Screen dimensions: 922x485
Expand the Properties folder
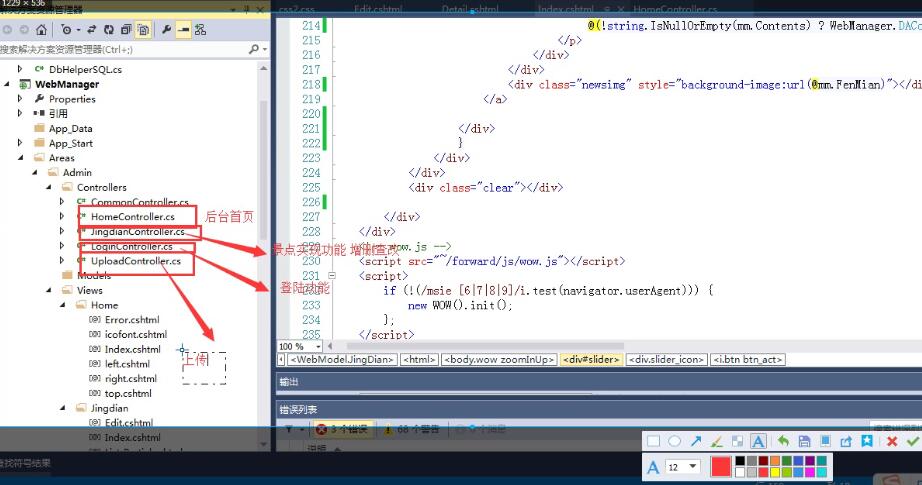21,99
